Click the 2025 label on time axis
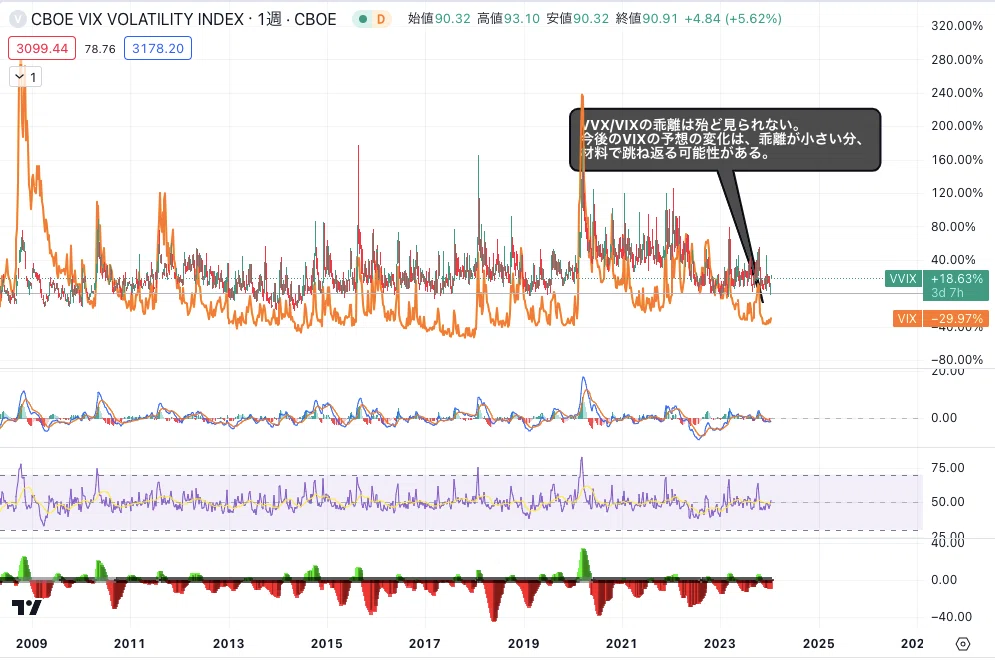Image resolution: width=995 pixels, height=660 pixels. 819,644
